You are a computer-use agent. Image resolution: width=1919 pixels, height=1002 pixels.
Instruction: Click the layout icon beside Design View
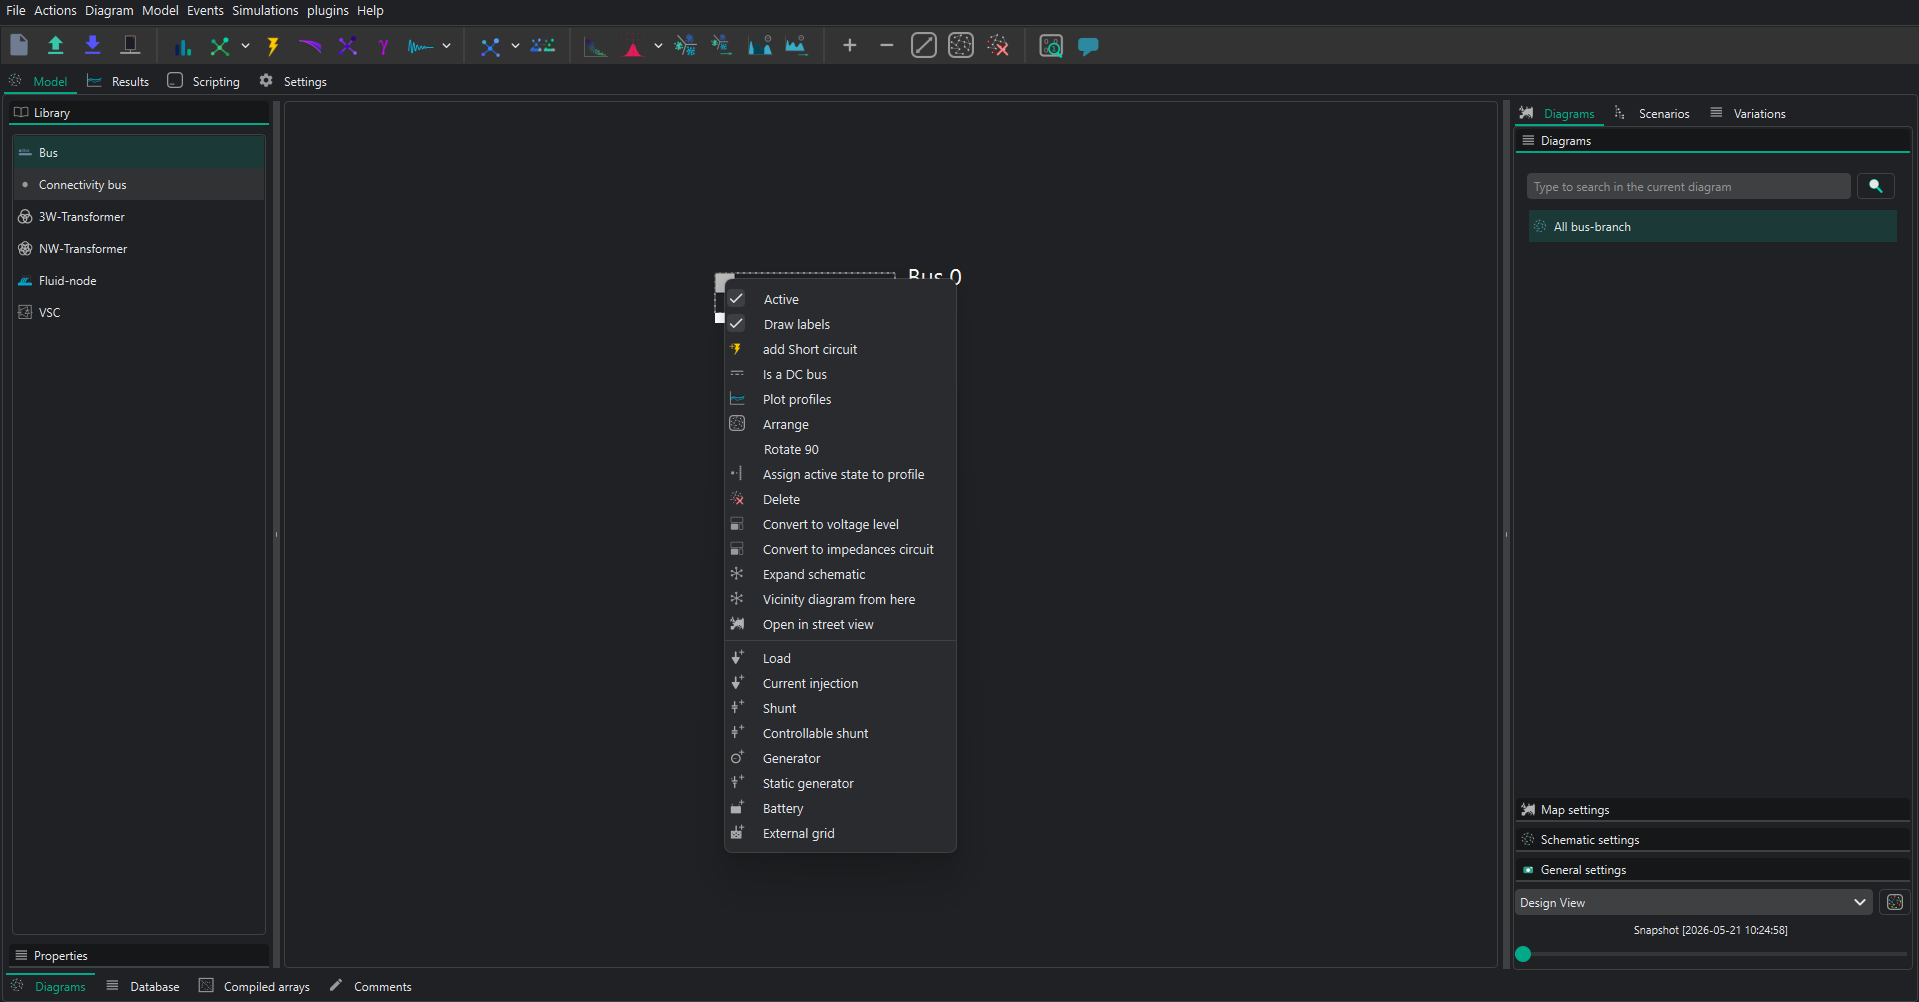coord(1895,902)
